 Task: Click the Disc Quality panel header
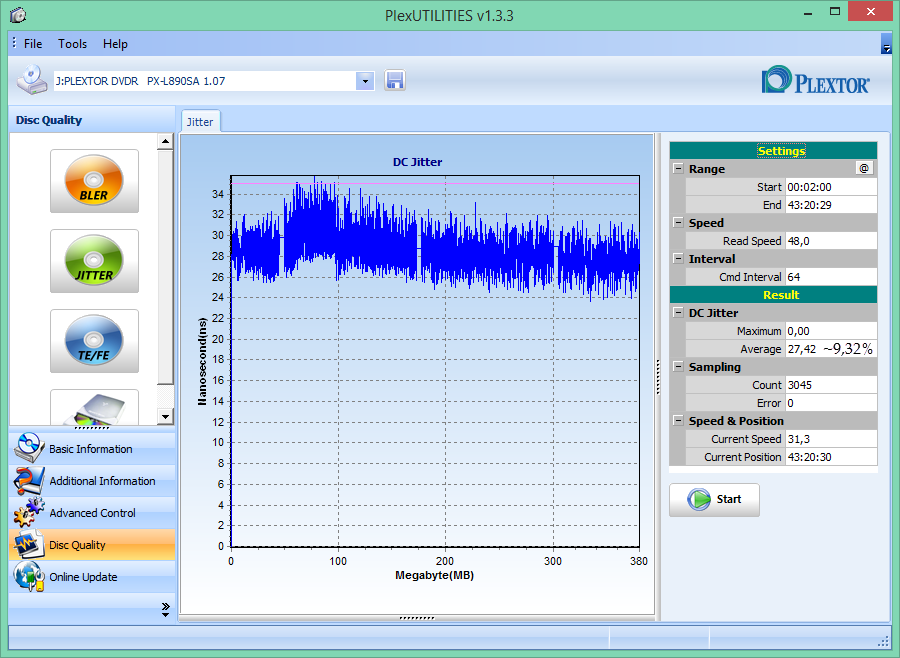click(x=92, y=120)
